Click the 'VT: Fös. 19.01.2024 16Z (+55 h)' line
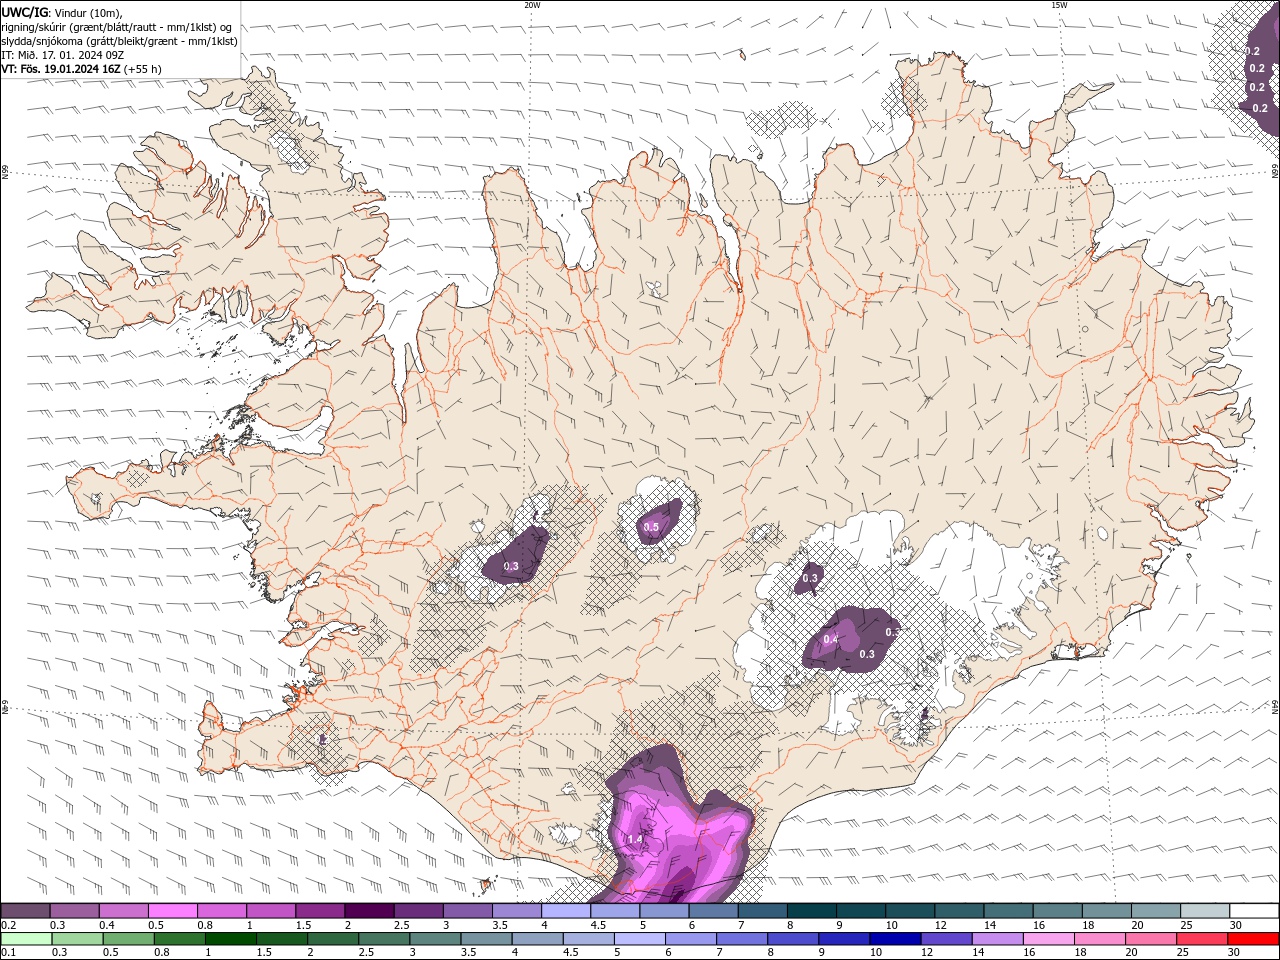The height and width of the screenshot is (960, 1280). tap(81, 69)
